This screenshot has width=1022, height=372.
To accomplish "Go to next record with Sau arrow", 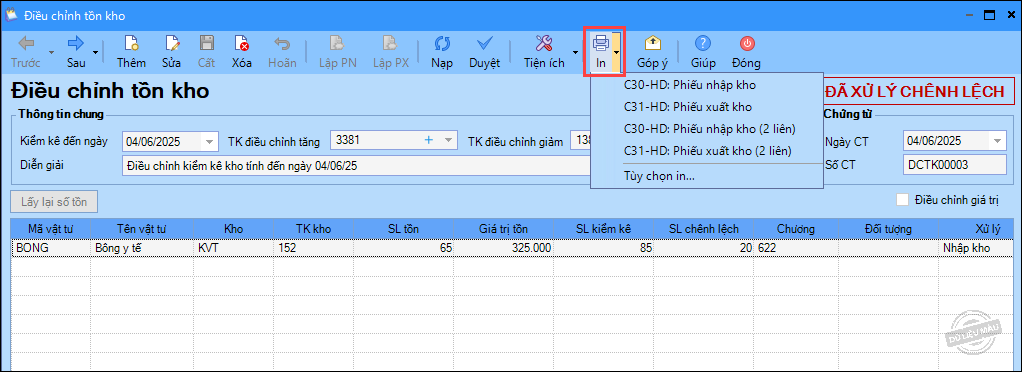I will tap(76, 44).
